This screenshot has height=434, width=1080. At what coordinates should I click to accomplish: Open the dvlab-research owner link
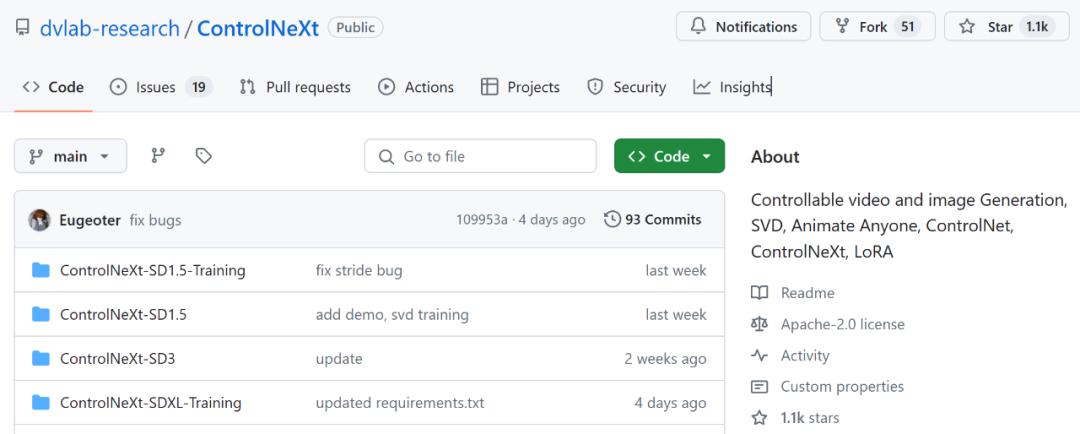[x=109, y=28]
